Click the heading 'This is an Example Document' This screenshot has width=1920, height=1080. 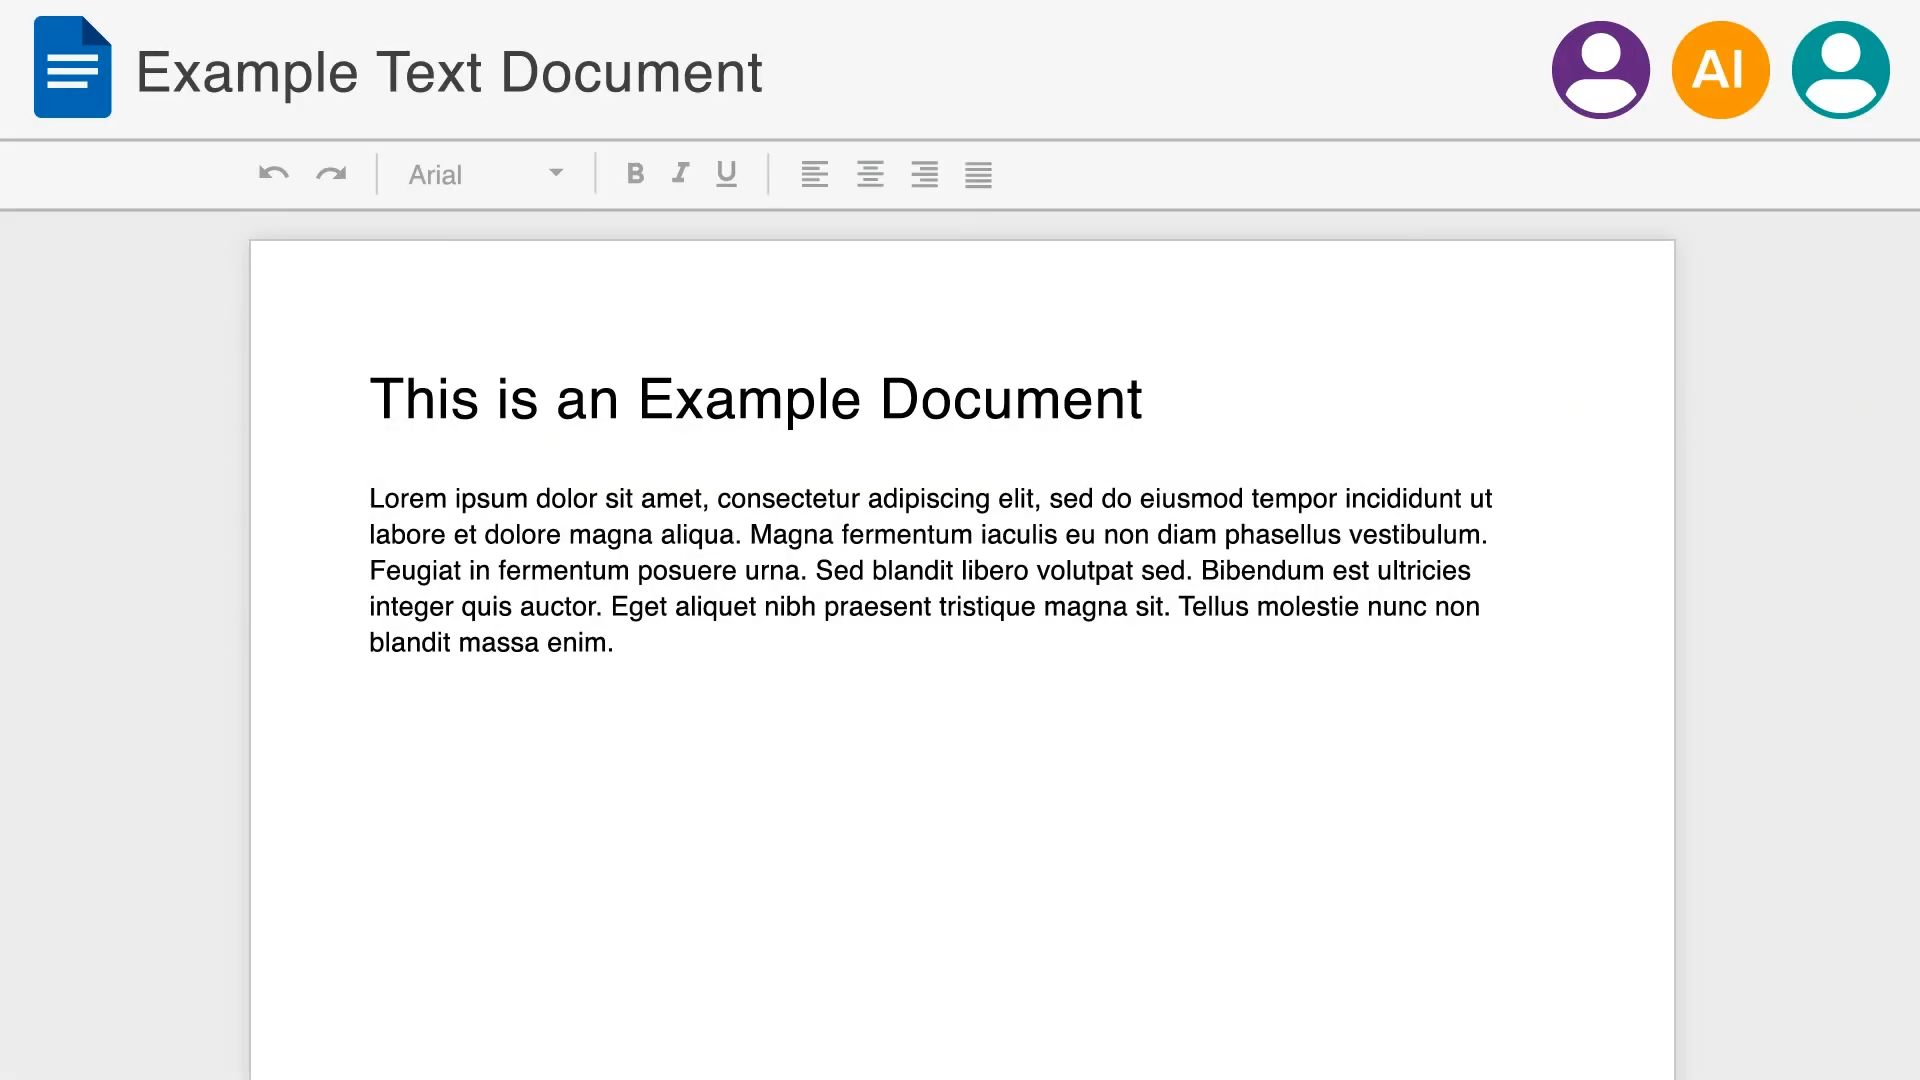coord(755,399)
